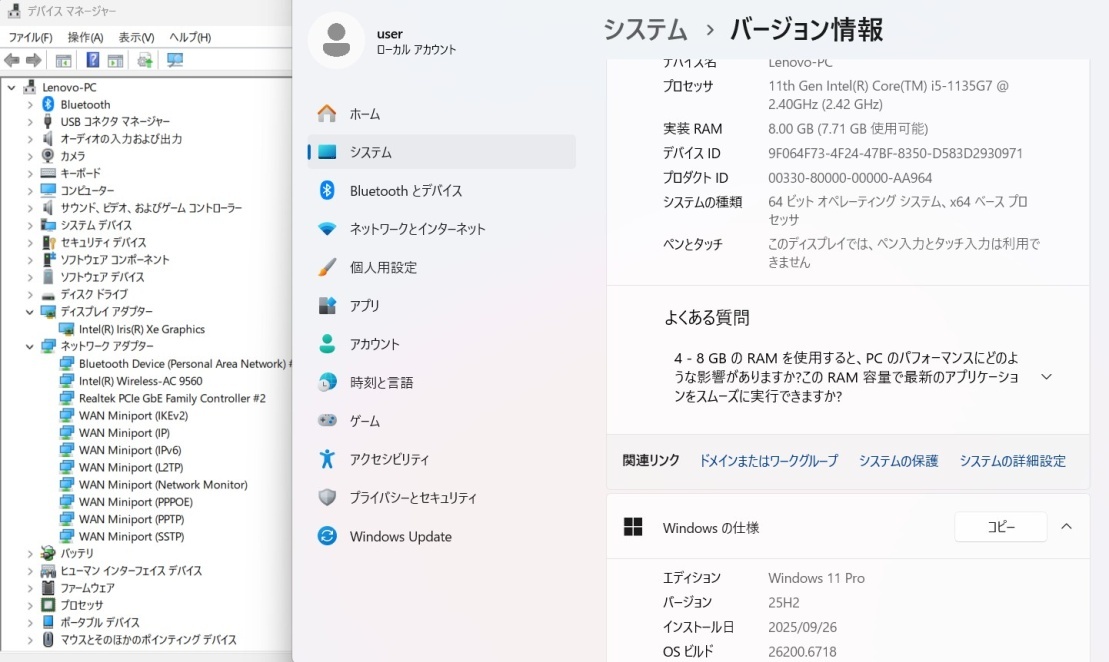Open Help documentation icon in Device Manager
This screenshot has height=662, width=1109.
click(x=92, y=60)
